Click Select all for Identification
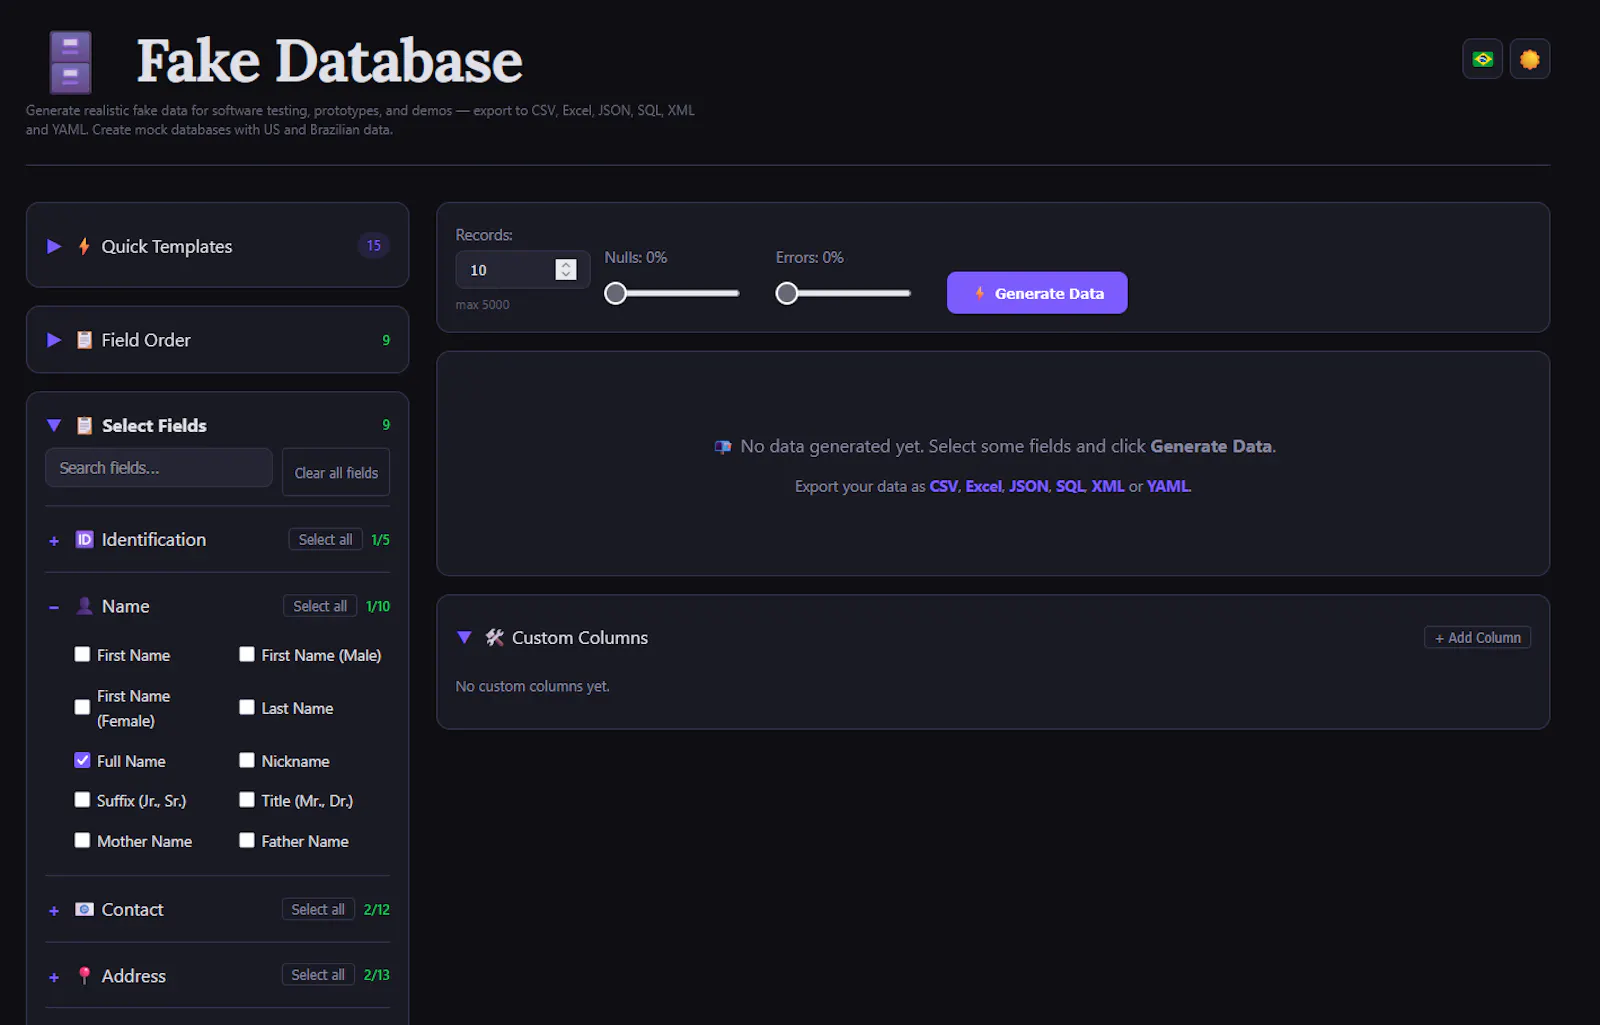Viewport: 1600px width, 1025px height. click(x=325, y=540)
